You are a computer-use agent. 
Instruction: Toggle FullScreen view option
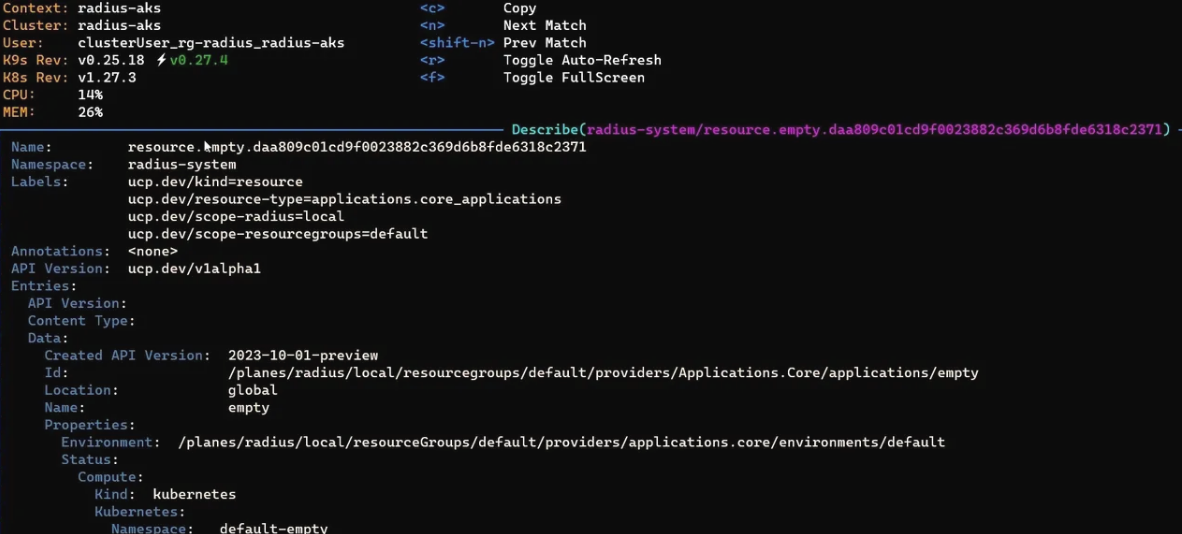(x=573, y=77)
